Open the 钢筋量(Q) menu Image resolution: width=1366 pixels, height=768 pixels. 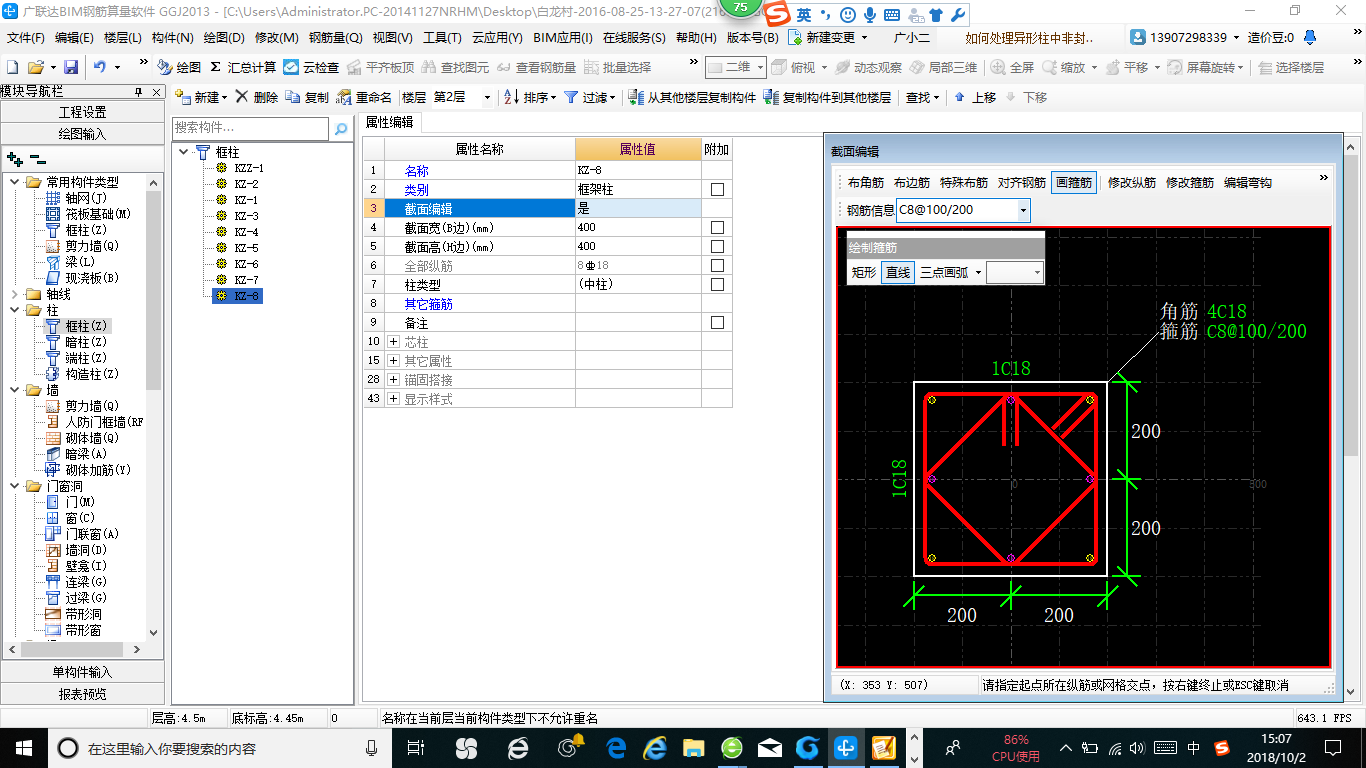click(335, 38)
